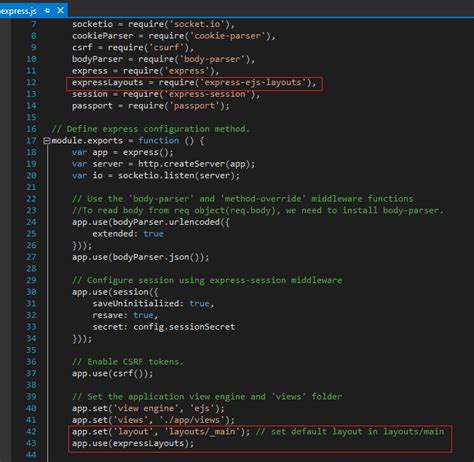Screen dimensions: 474x462
Task: Close the express.js tab
Action: 60,11
